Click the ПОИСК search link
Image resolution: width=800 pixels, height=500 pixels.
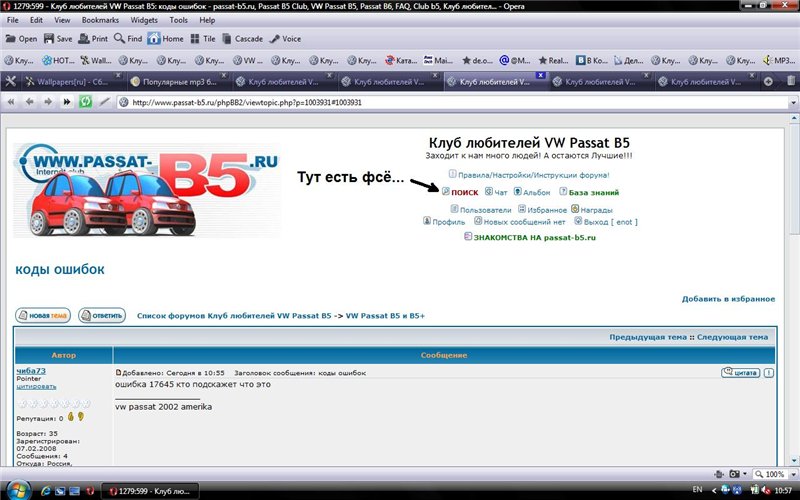[464, 192]
